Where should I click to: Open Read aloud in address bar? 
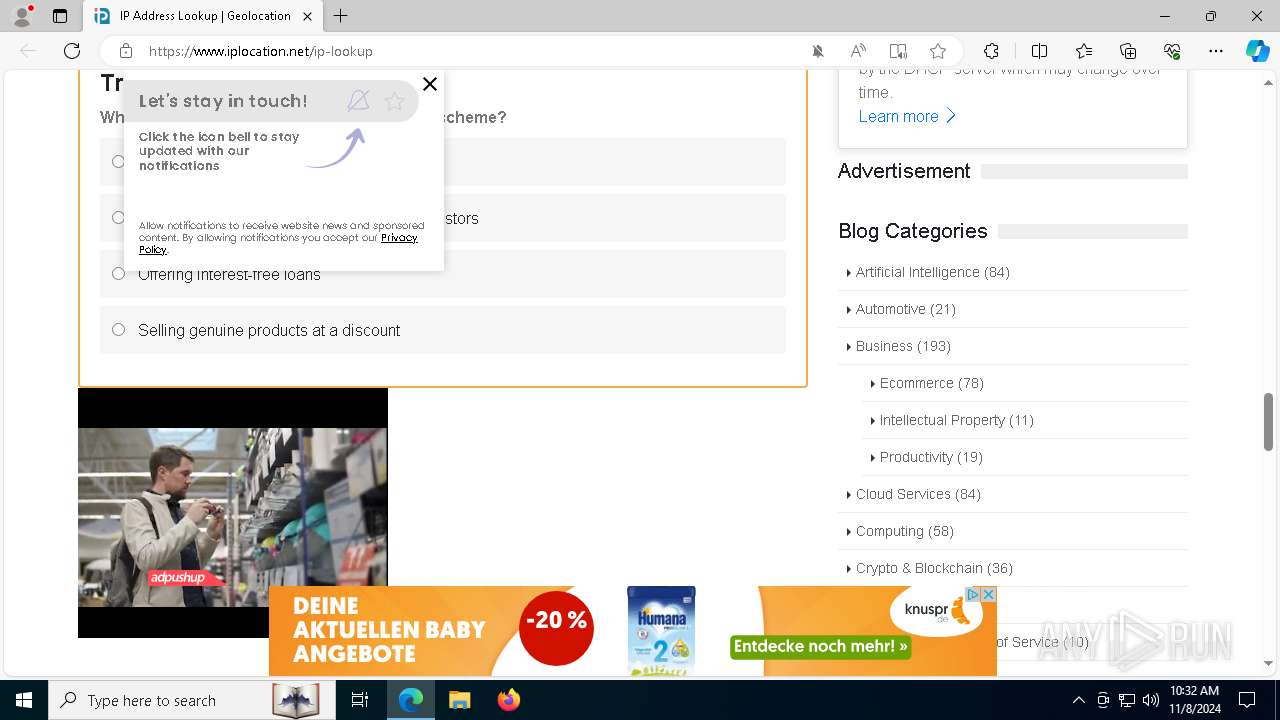click(858, 51)
